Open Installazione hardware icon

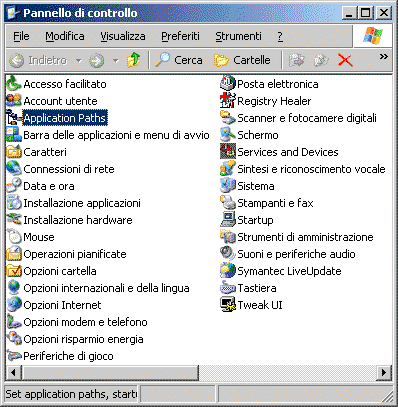click(x=14, y=220)
